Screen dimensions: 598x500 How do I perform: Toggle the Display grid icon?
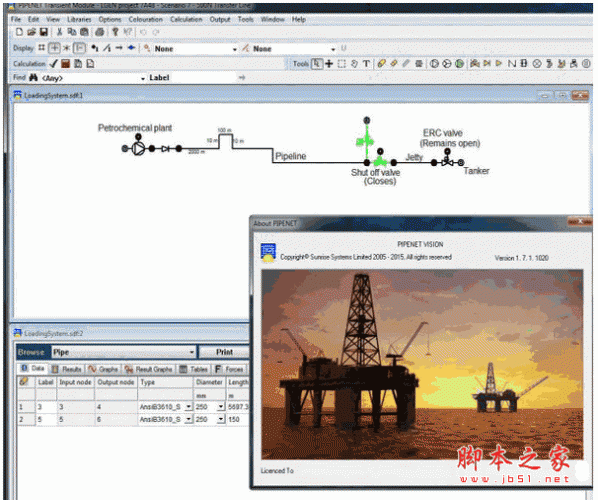41,48
